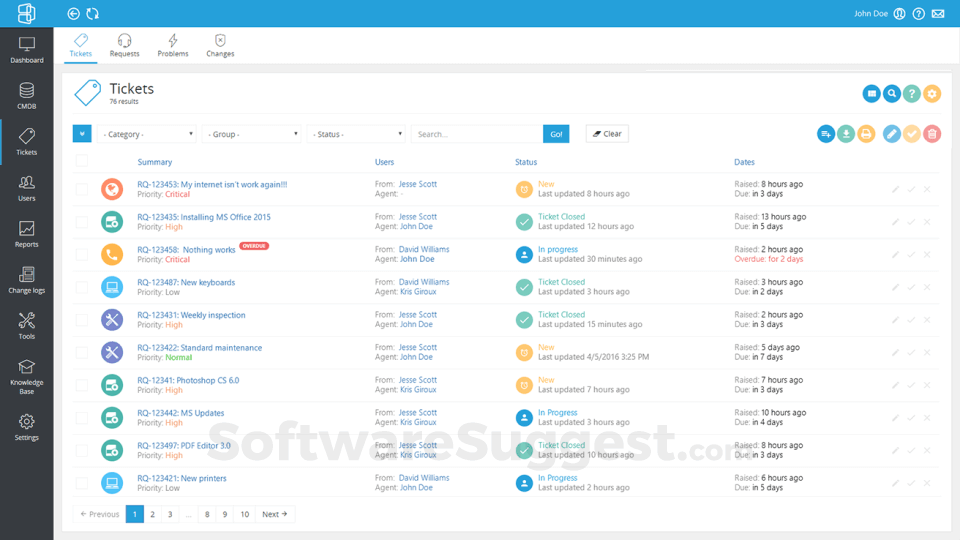Check the box for RQ-123435 ticket
Image resolution: width=960 pixels, height=540 pixels.
pos(81,222)
